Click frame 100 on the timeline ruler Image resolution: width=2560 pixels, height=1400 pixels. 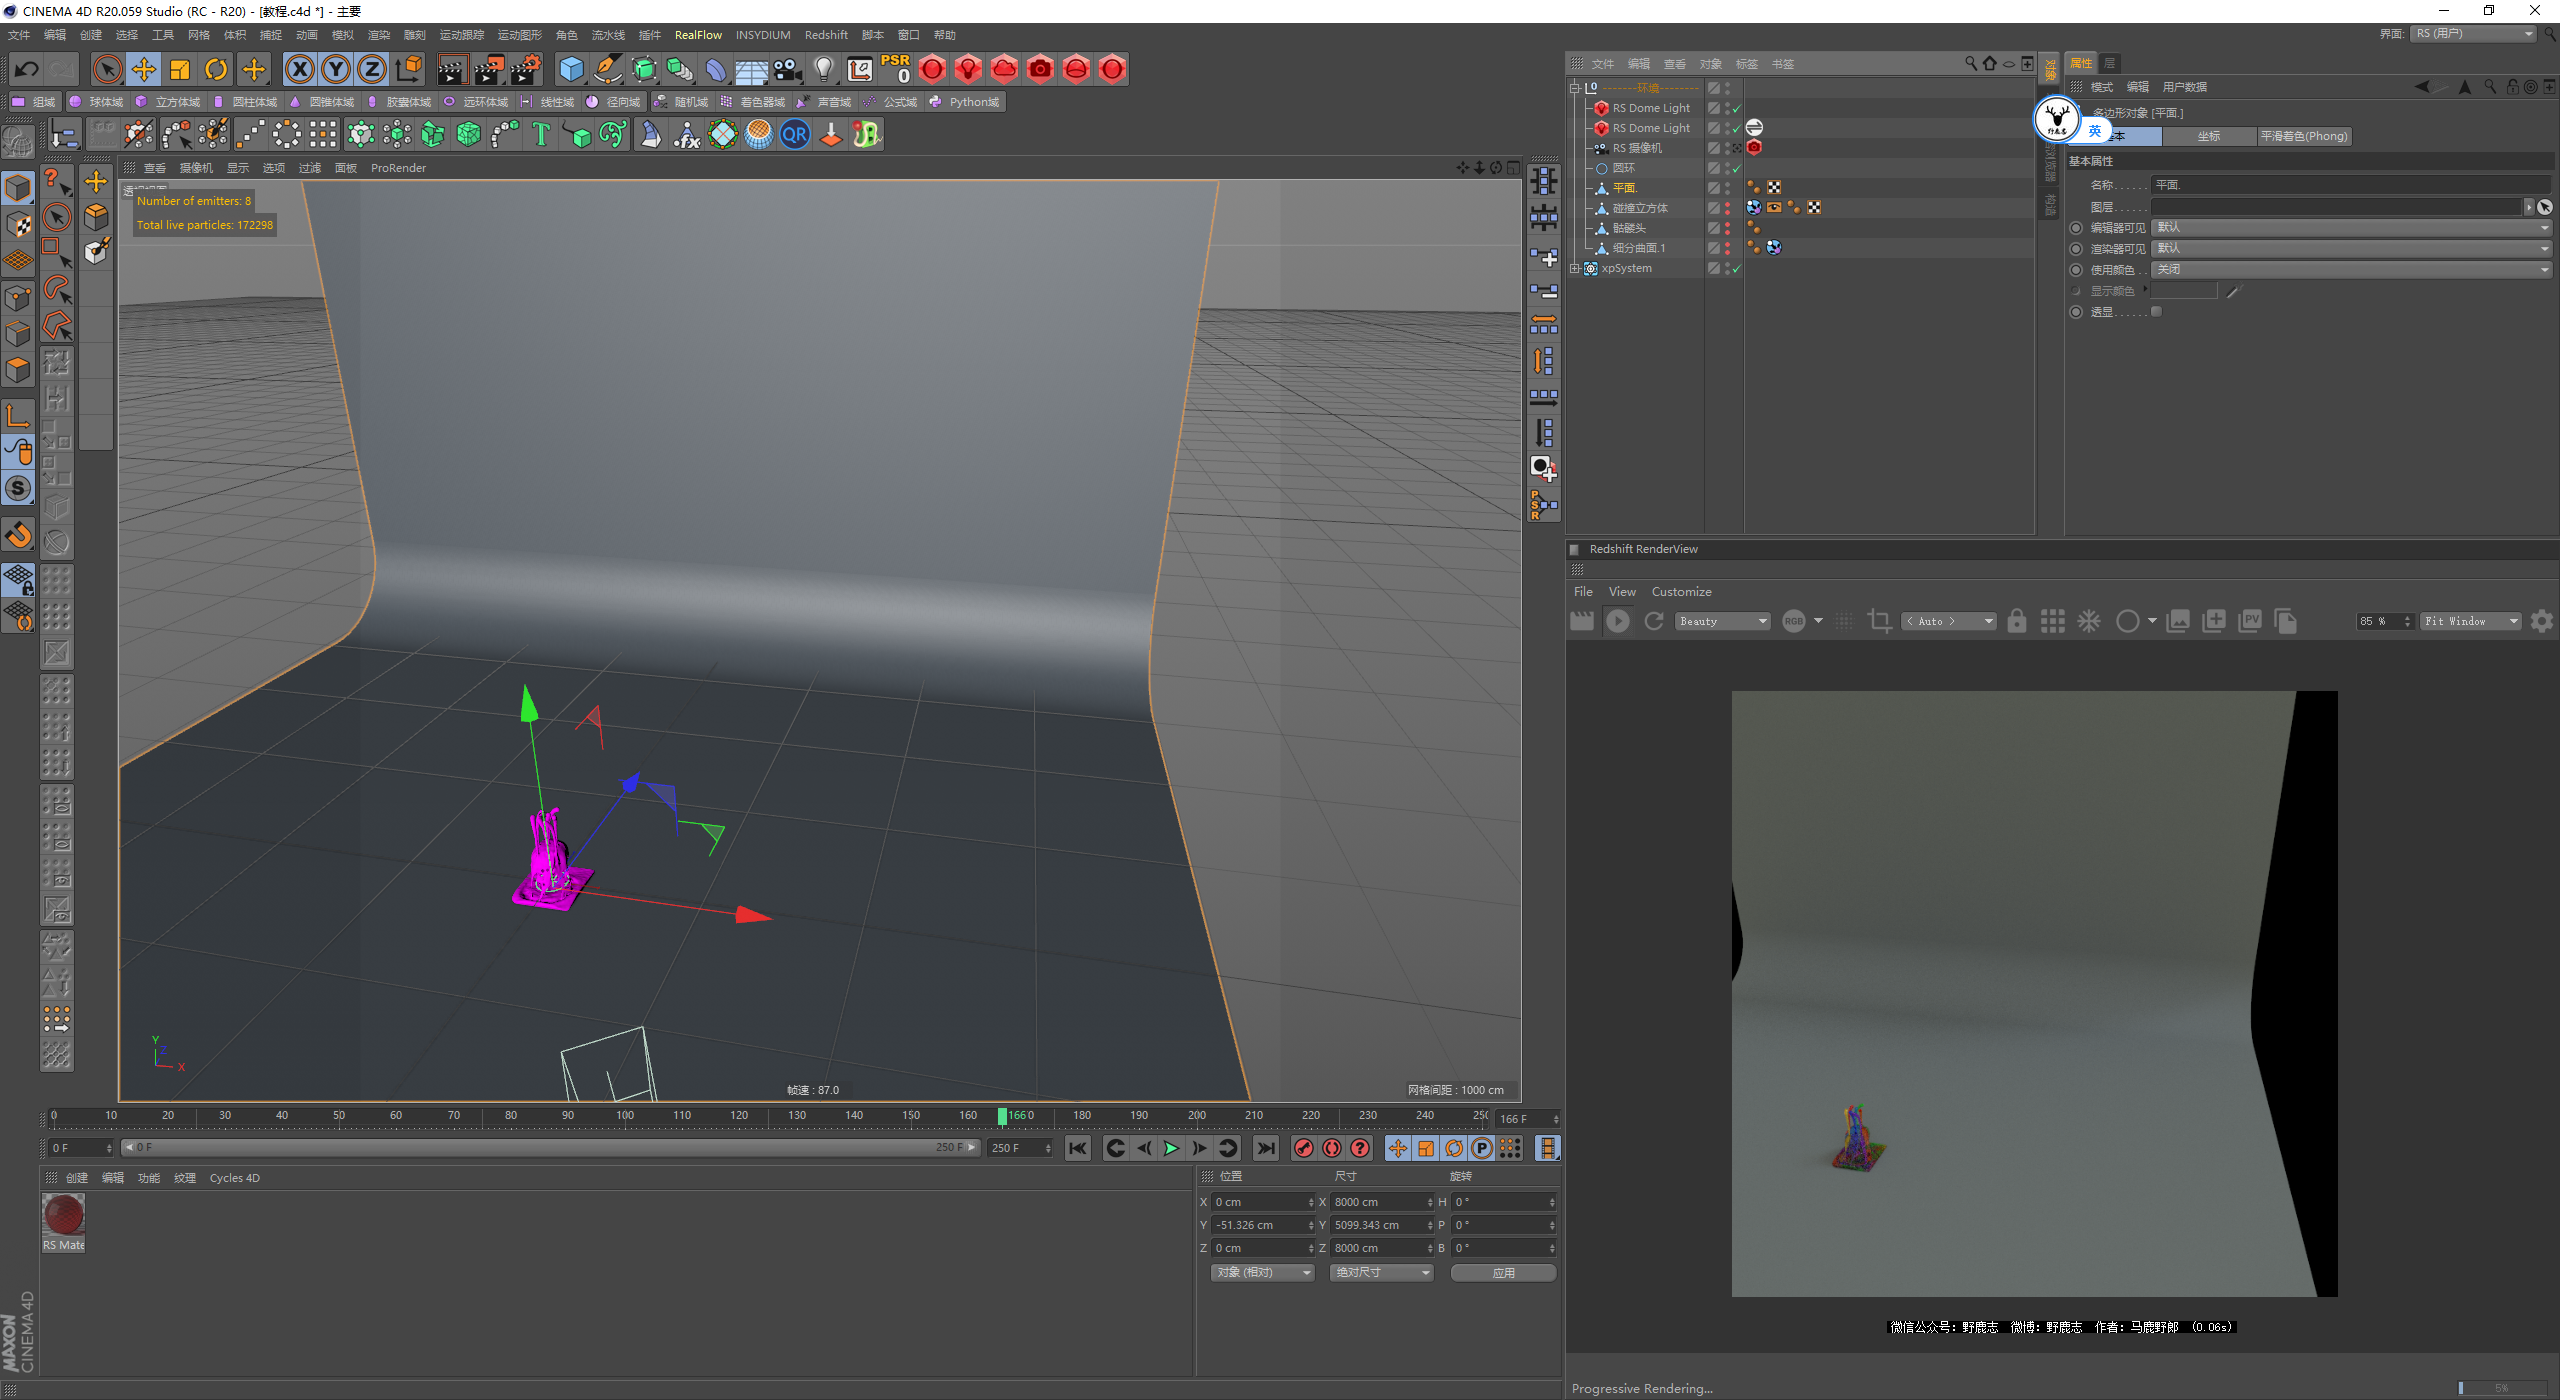click(625, 1116)
